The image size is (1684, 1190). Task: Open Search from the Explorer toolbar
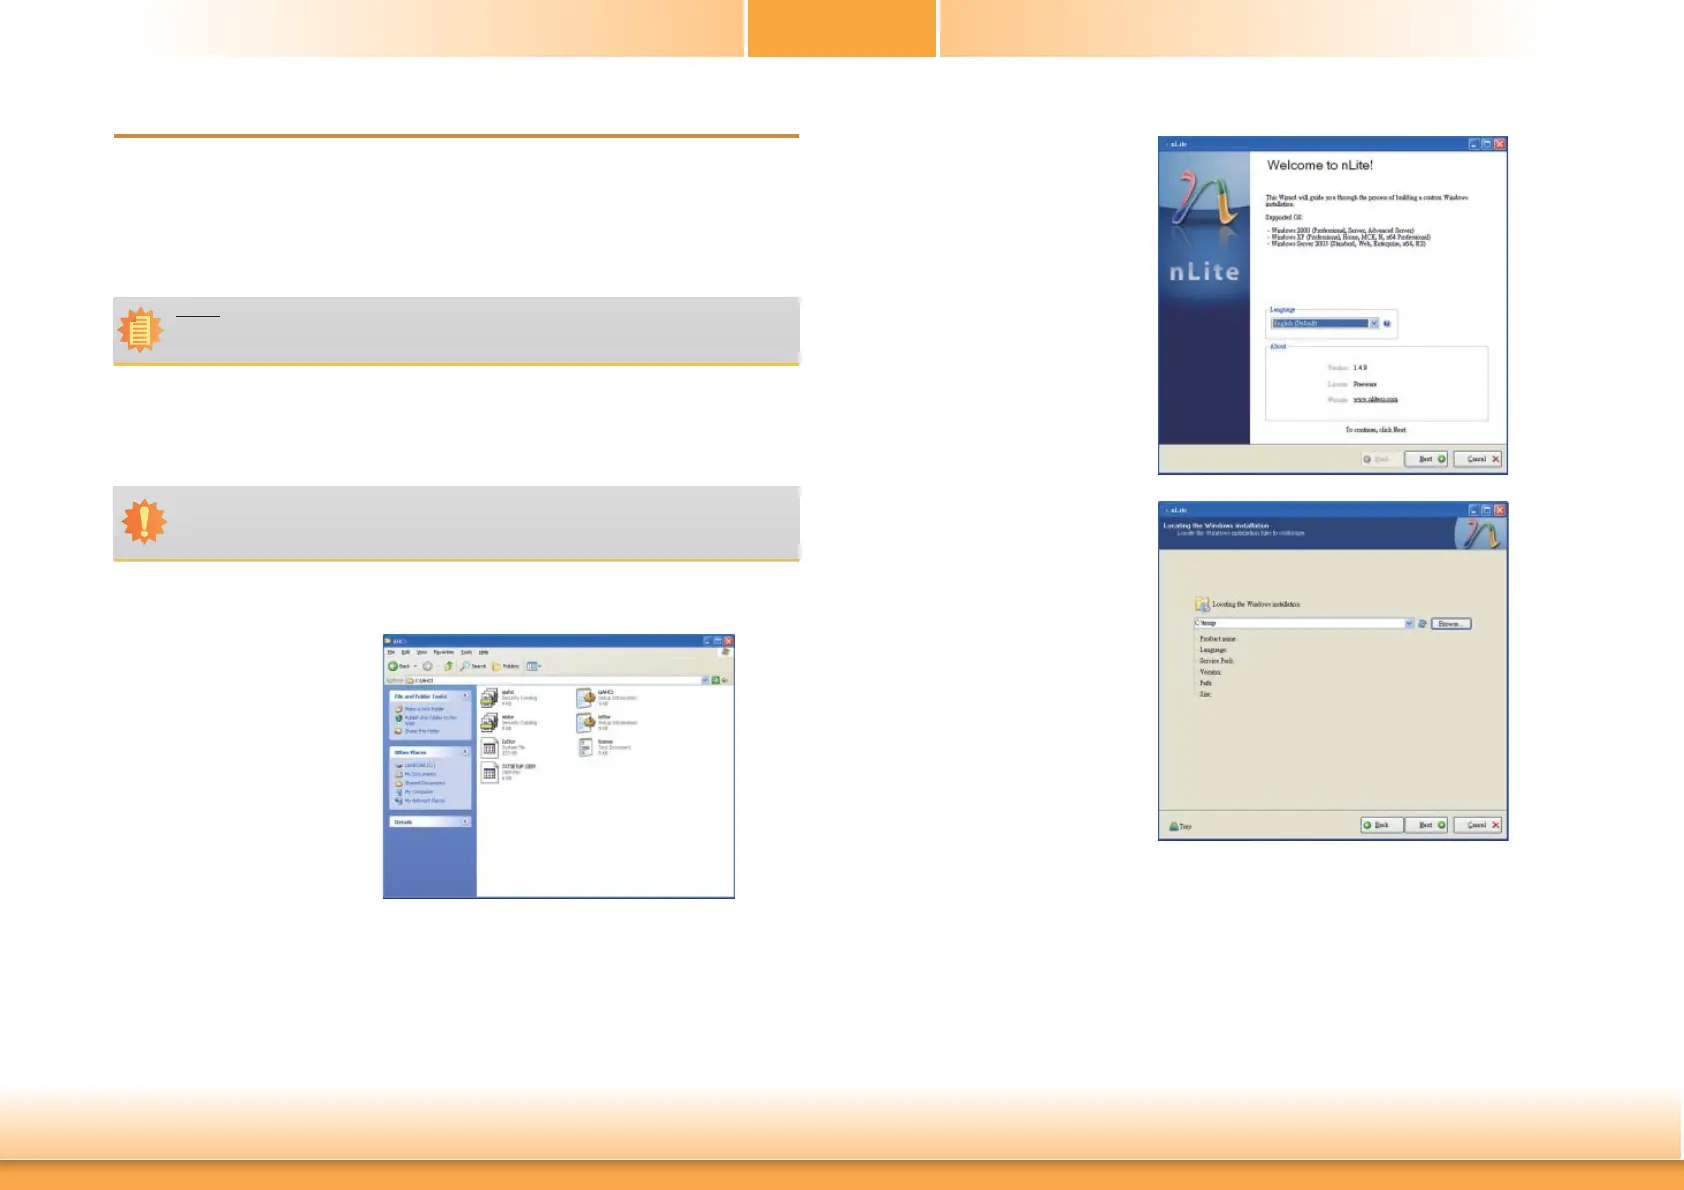473,666
